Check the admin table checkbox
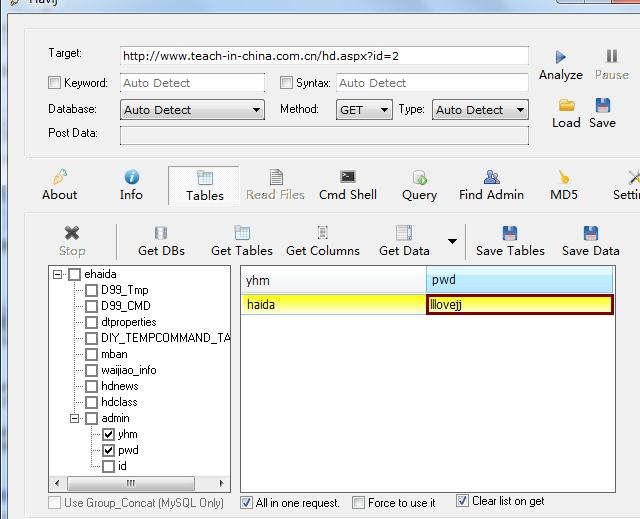 pyautogui.click(x=91, y=418)
